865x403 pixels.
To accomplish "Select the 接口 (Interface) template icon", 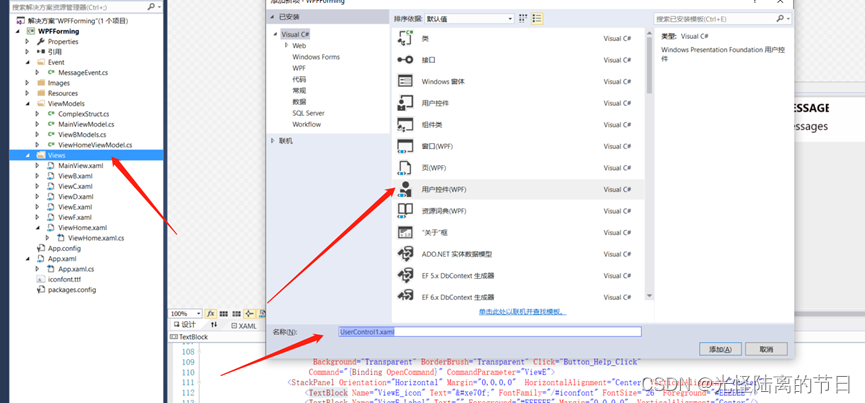I will (405, 60).
